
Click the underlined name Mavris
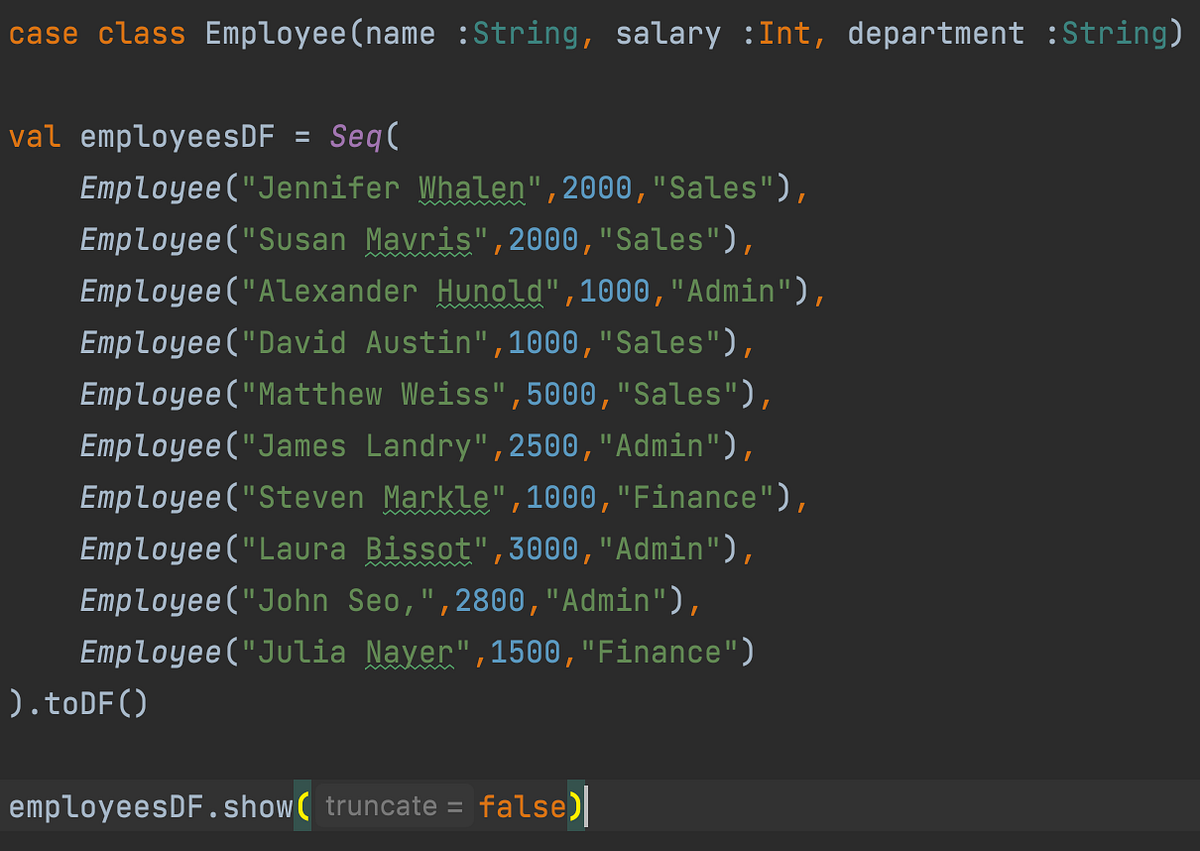[418, 240]
